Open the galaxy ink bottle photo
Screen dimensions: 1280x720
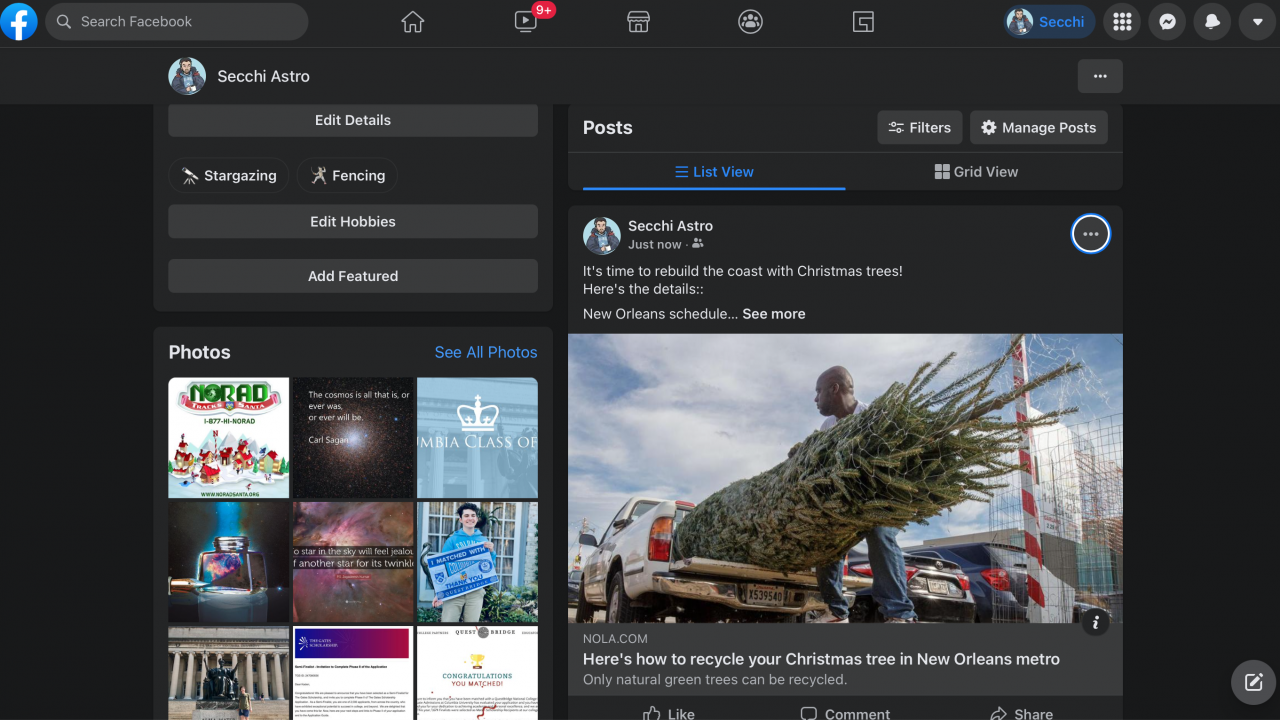pyautogui.click(x=229, y=562)
